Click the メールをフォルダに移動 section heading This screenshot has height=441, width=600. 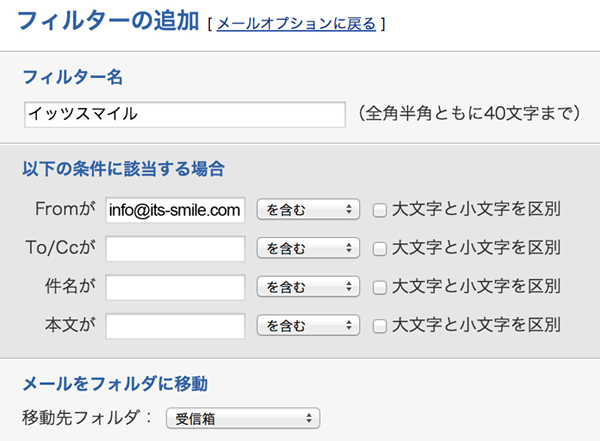click(x=114, y=383)
